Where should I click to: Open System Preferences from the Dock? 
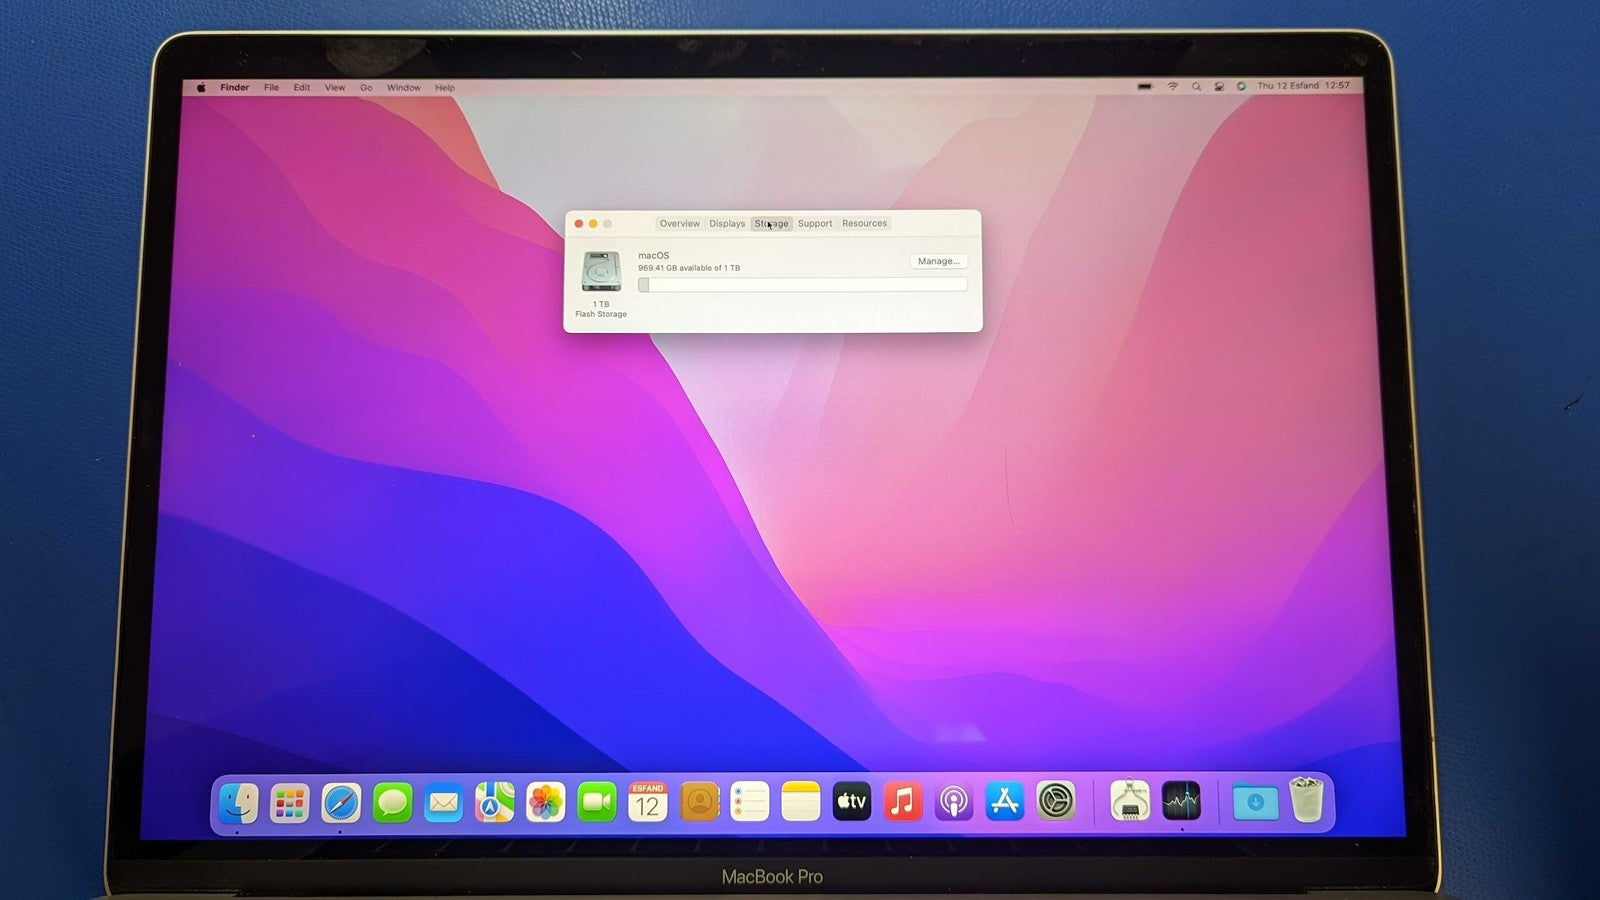coord(1056,801)
